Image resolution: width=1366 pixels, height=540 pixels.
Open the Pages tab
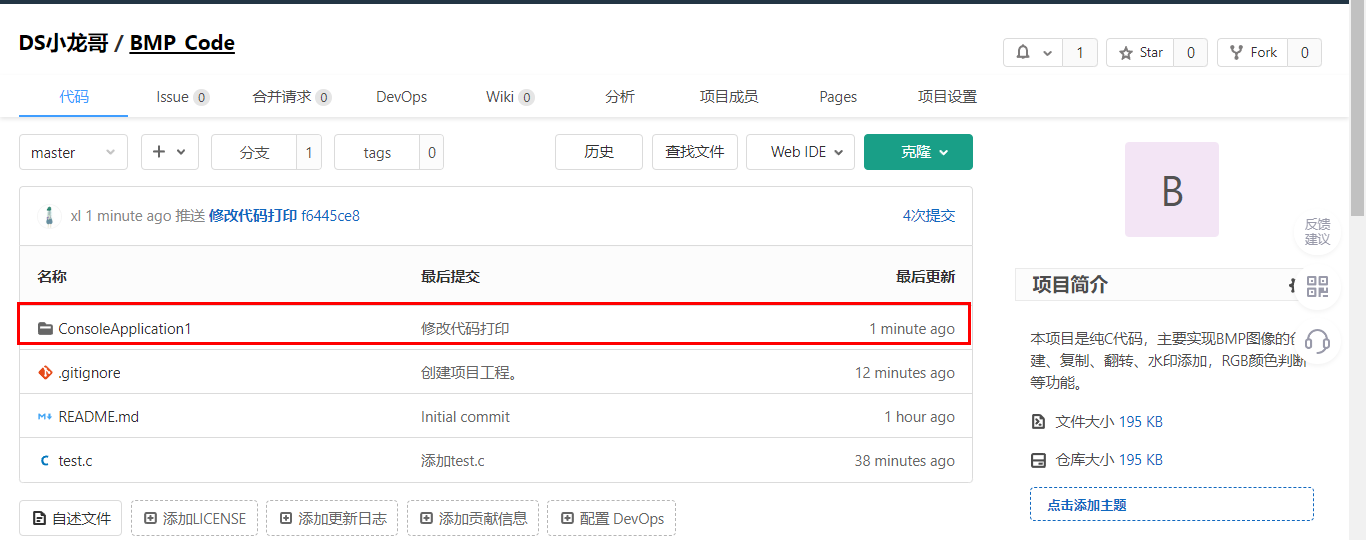(838, 97)
